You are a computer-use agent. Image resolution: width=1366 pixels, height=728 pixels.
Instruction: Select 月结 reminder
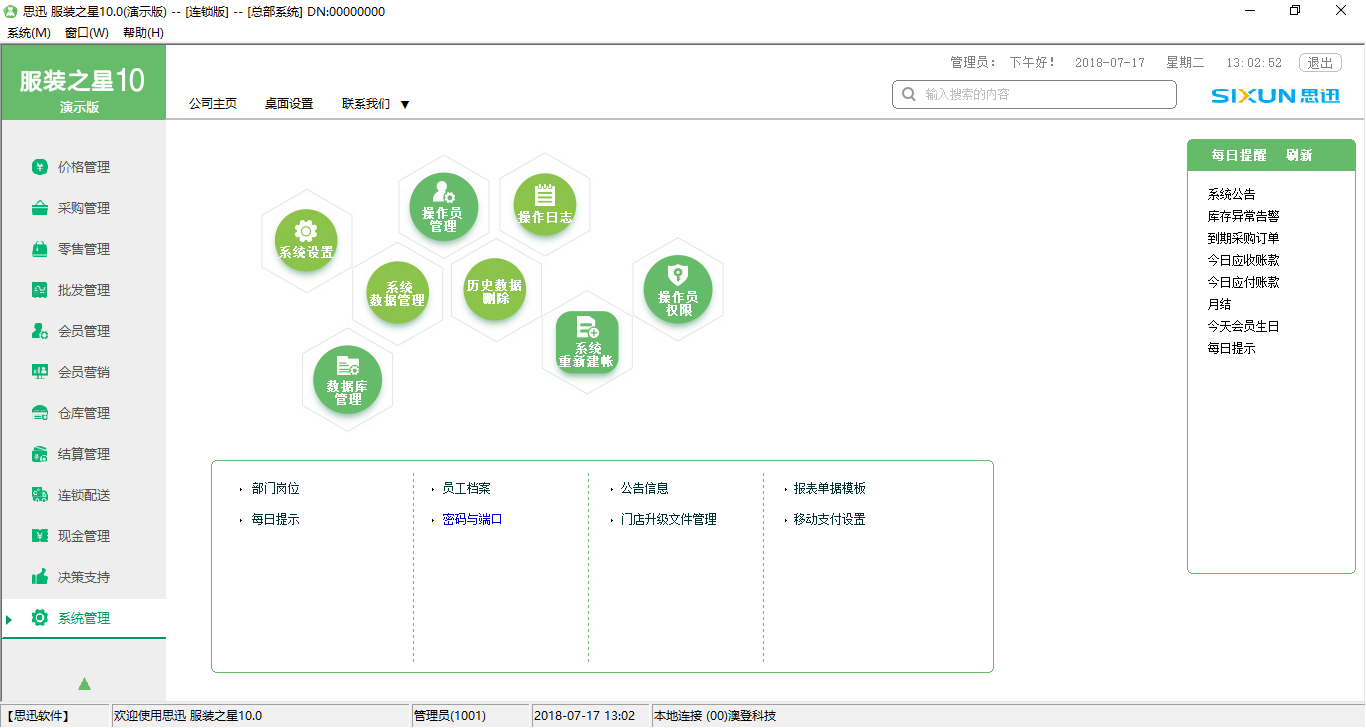click(x=1219, y=304)
